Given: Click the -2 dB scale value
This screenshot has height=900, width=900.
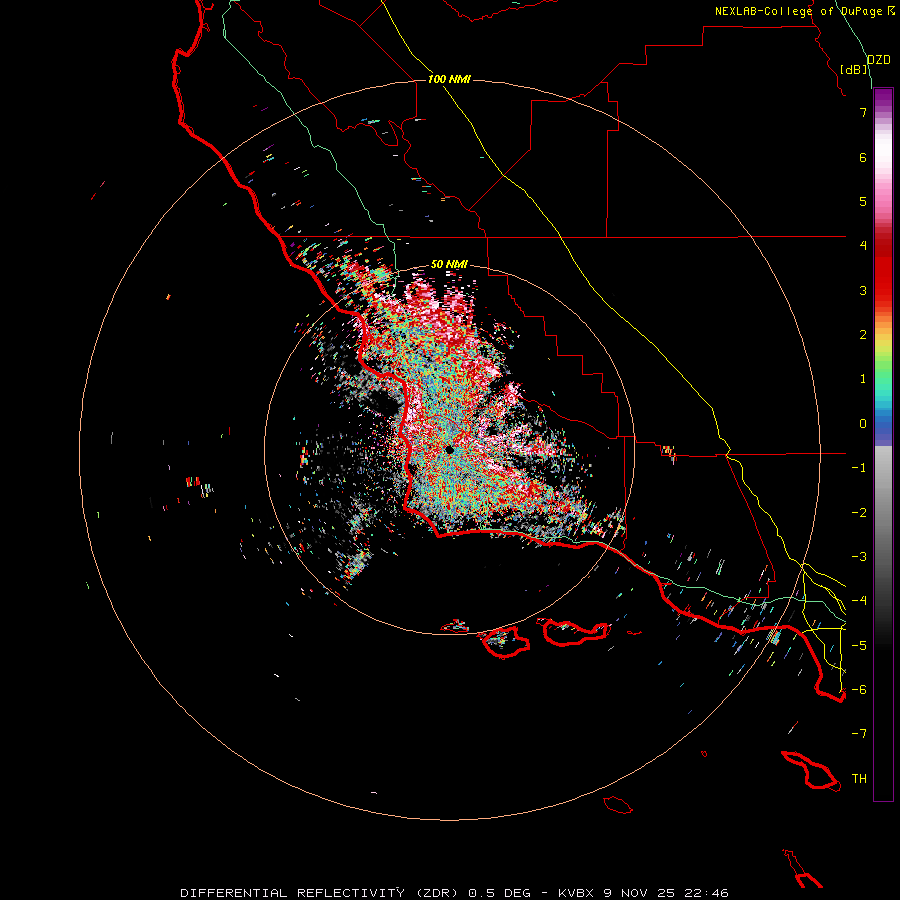Looking at the screenshot, I should point(859,513).
